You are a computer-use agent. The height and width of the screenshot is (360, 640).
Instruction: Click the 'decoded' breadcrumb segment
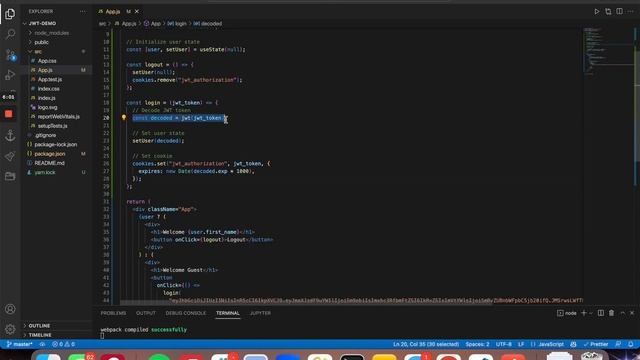coord(208,24)
